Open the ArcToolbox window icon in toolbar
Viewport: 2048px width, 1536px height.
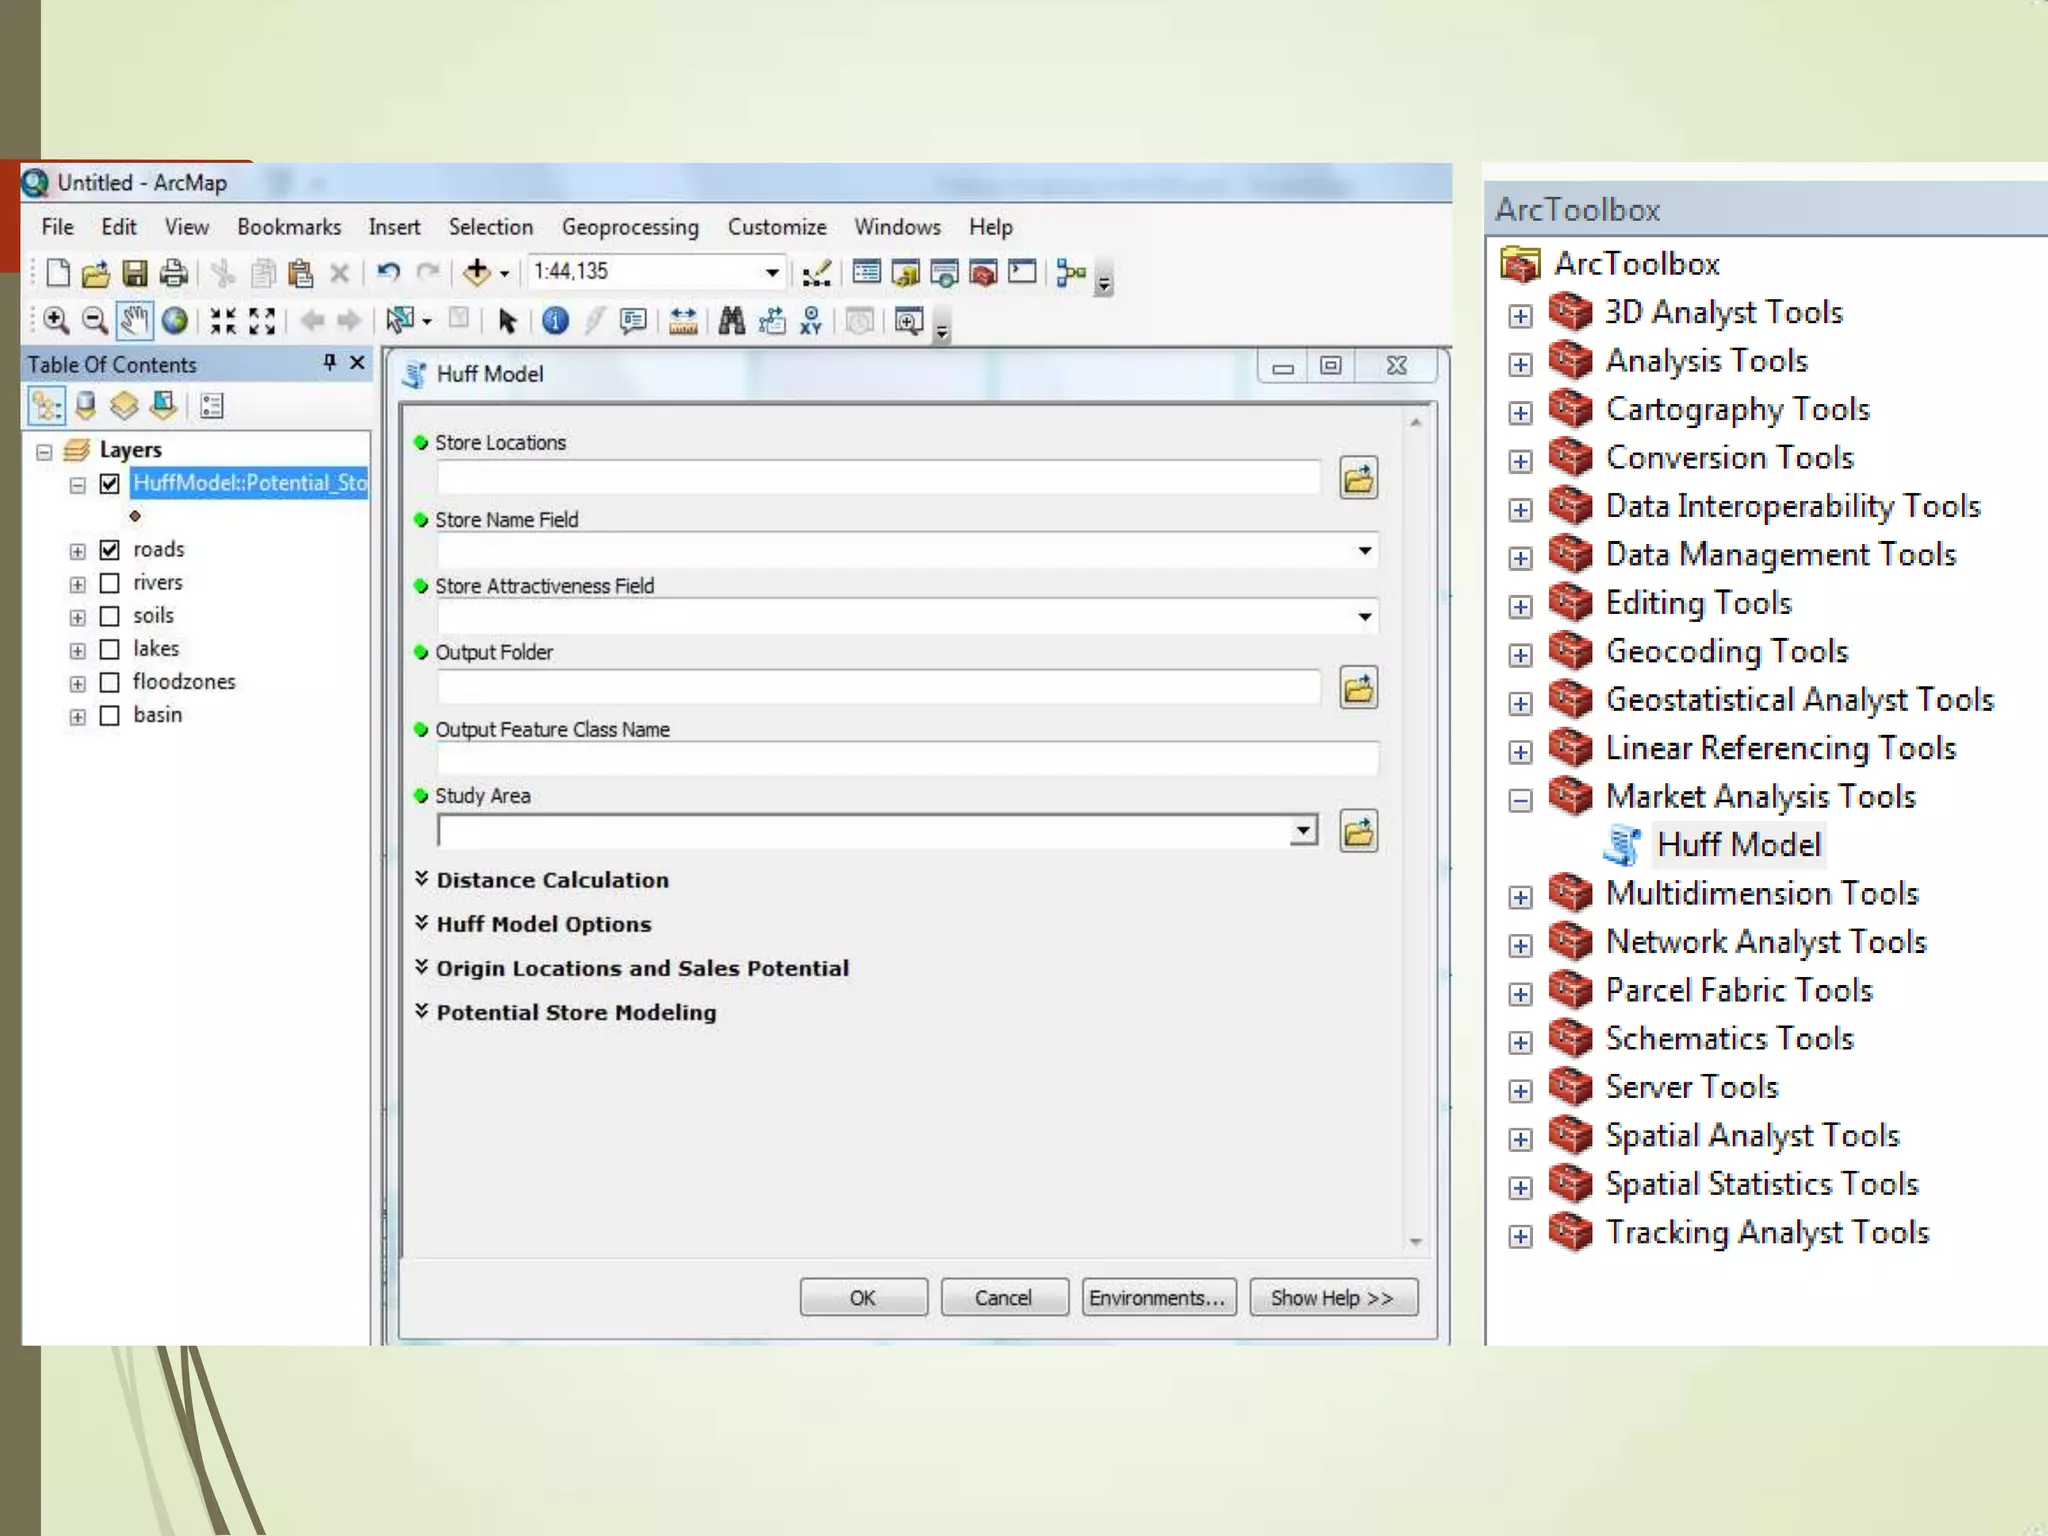(x=983, y=273)
